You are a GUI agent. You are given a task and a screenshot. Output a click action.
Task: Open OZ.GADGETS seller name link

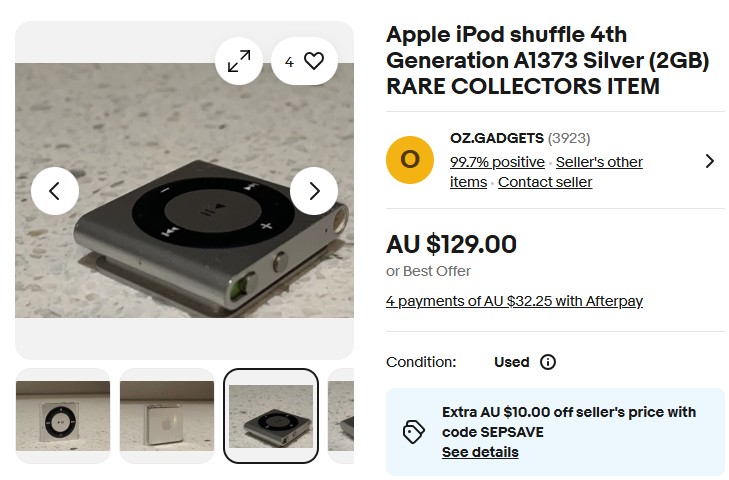pyautogui.click(x=497, y=139)
